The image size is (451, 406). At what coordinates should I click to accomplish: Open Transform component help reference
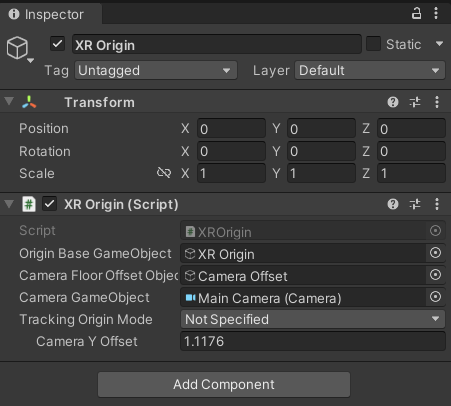pos(393,102)
